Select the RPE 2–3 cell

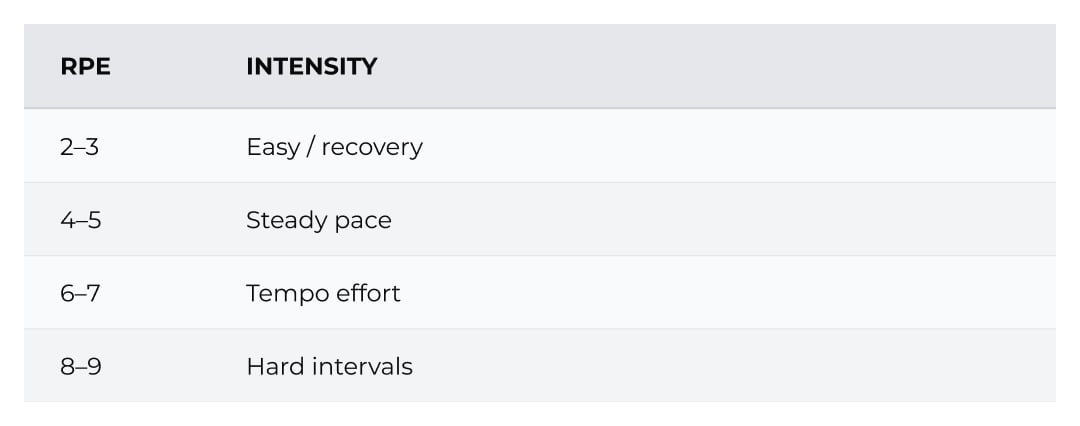coord(80,147)
